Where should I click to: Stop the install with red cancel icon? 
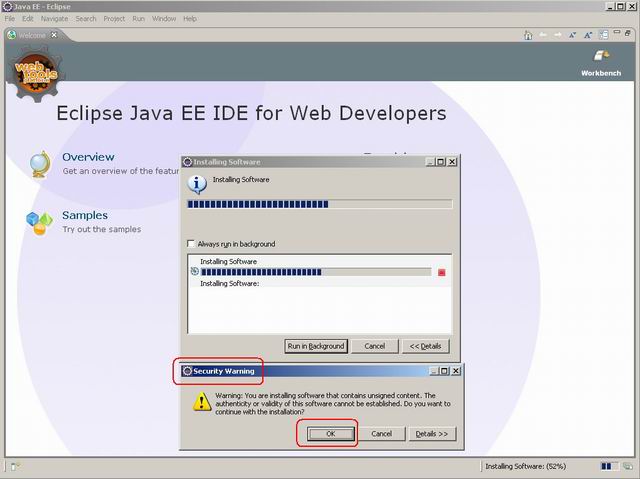pyautogui.click(x=441, y=272)
